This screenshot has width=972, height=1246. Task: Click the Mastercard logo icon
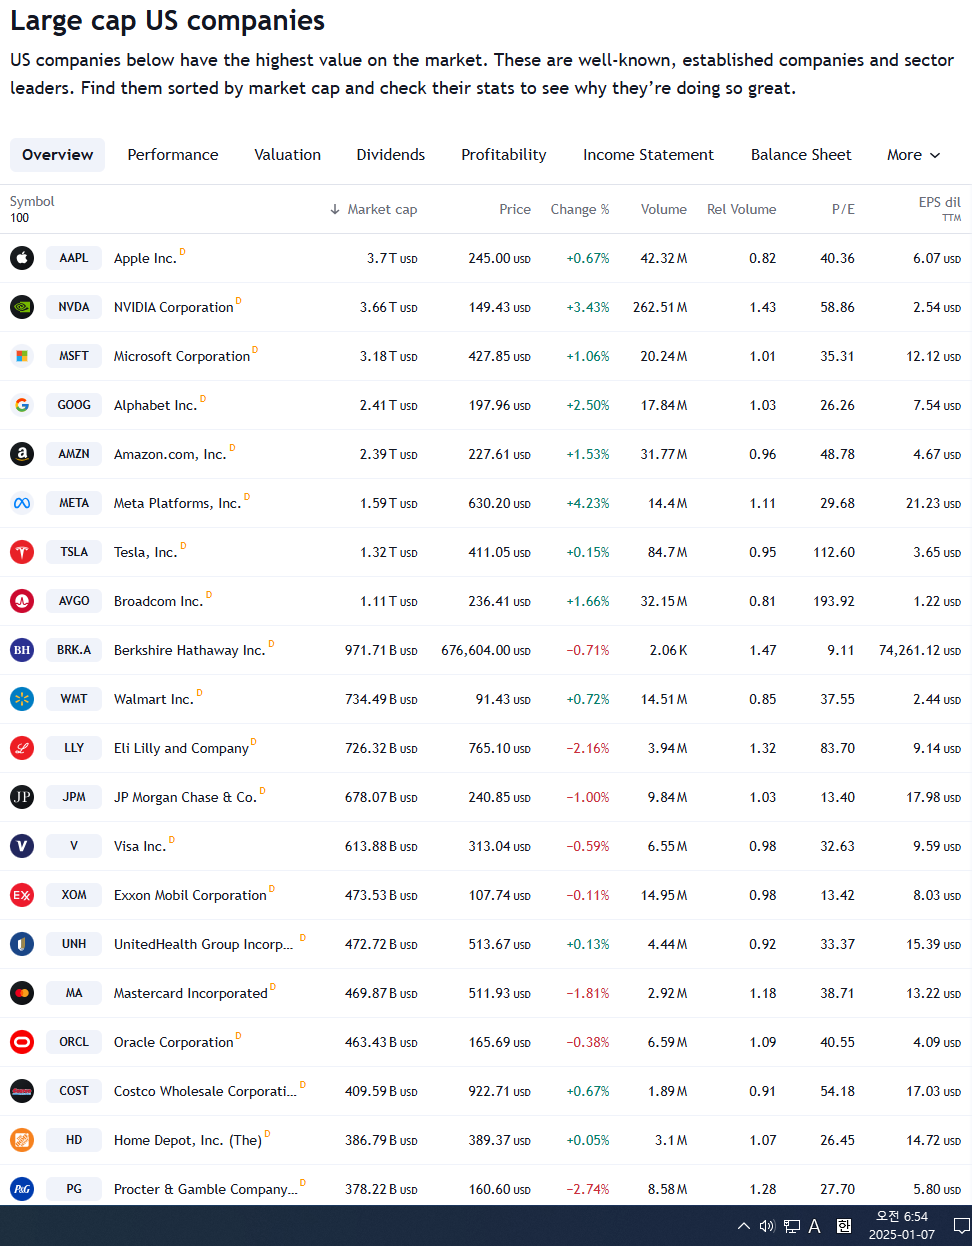click(22, 993)
